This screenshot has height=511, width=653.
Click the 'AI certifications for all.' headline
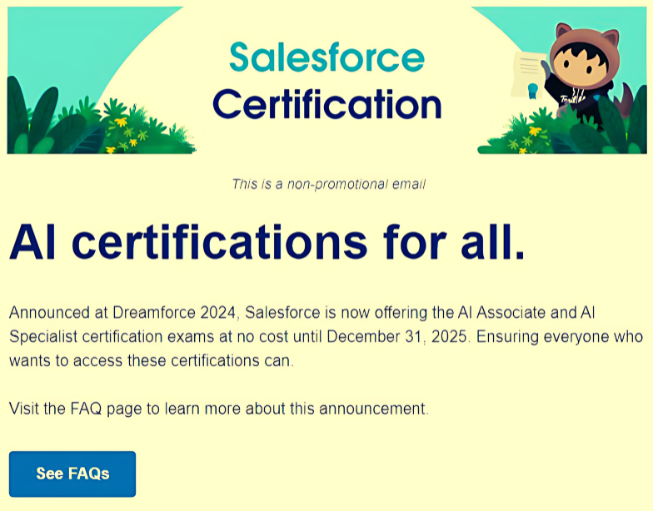[x=267, y=242]
